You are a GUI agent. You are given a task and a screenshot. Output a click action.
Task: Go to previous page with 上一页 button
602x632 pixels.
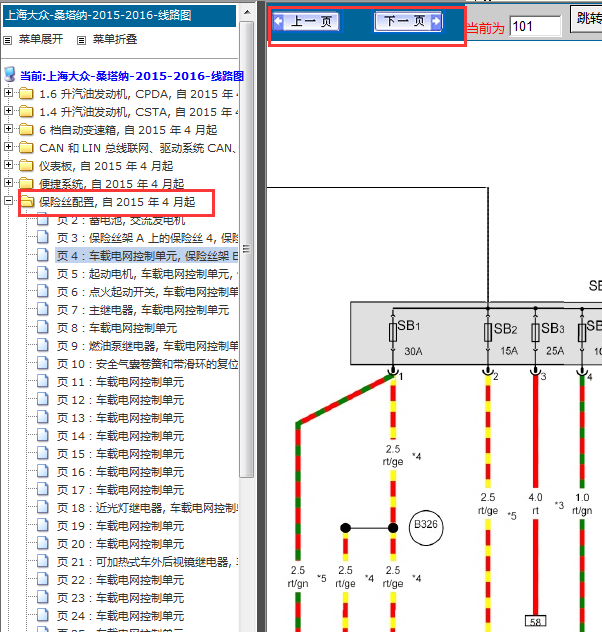(306, 22)
